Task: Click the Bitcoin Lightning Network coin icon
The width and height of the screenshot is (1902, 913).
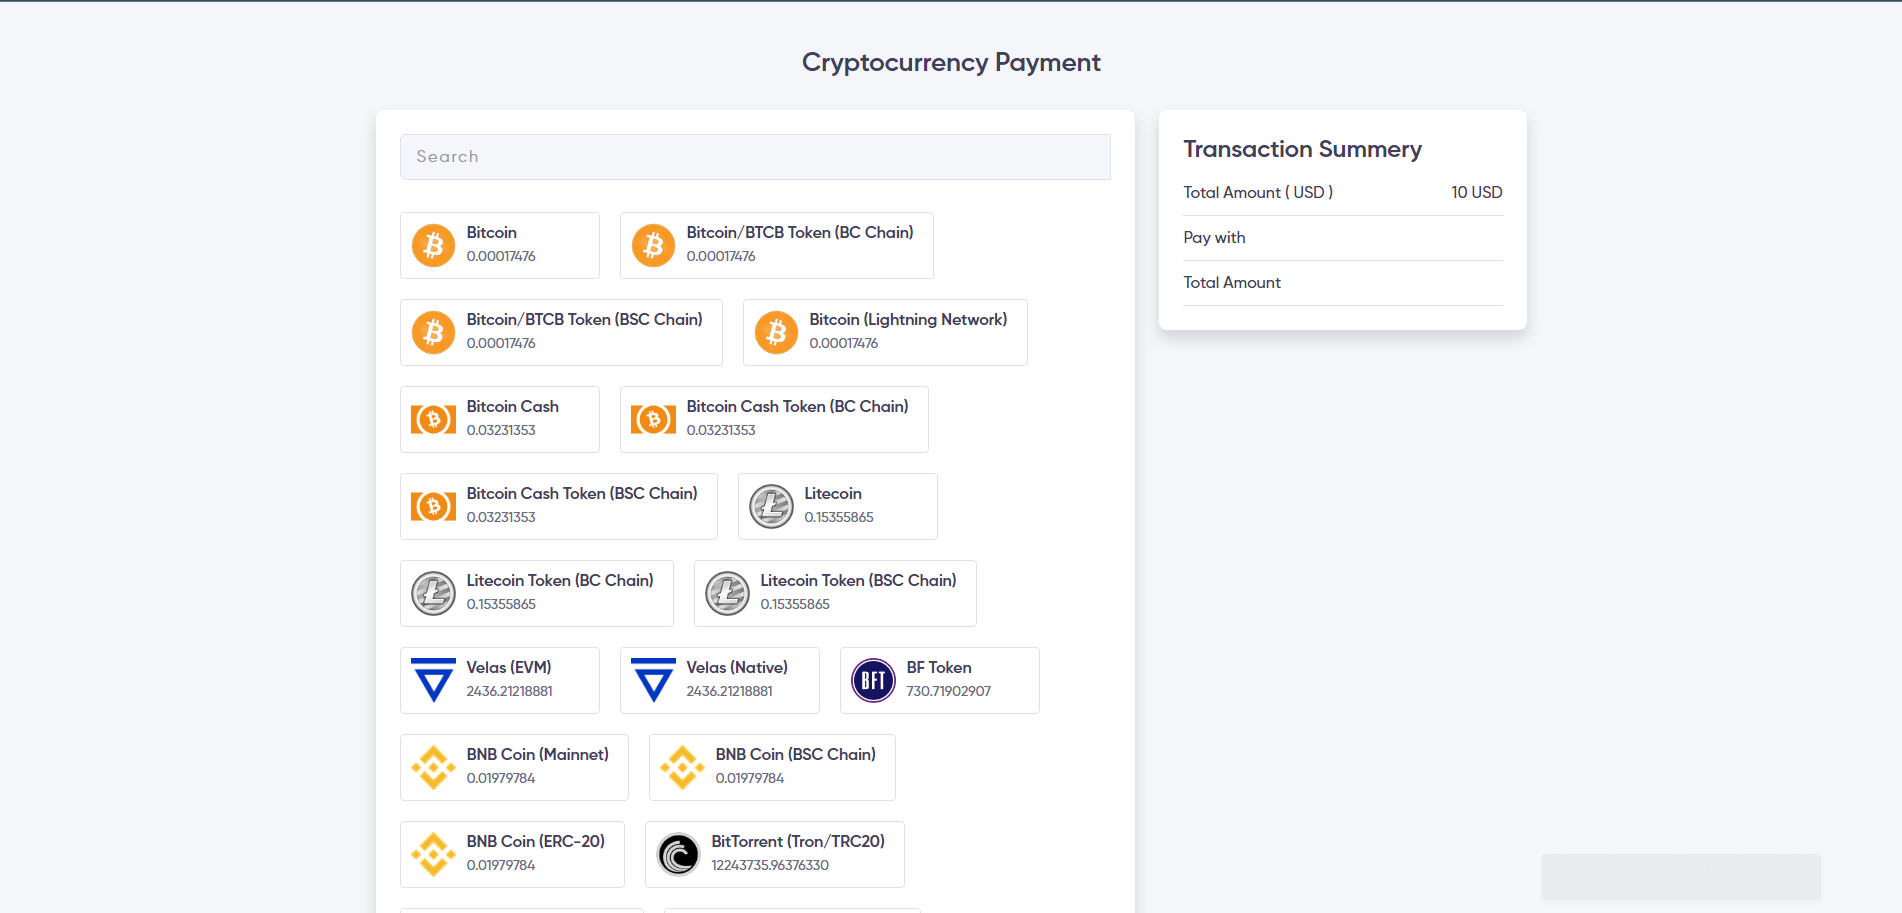Action: 776,332
